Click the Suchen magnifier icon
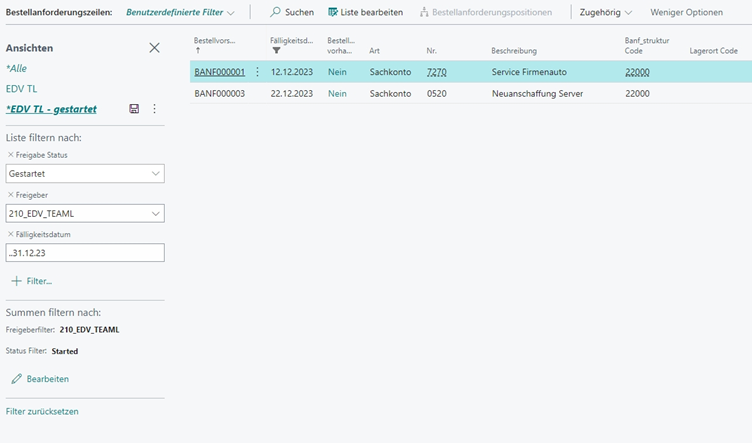Image resolution: width=752 pixels, height=443 pixels. pos(276,13)
